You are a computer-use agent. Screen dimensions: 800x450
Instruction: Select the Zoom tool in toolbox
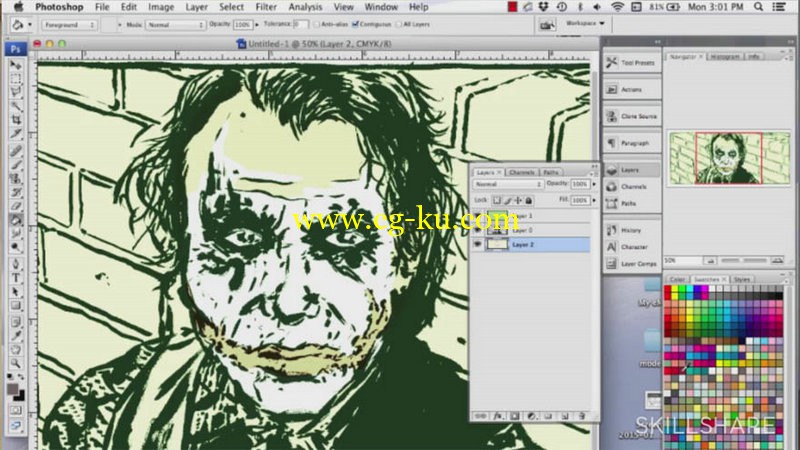click(16, 363)
